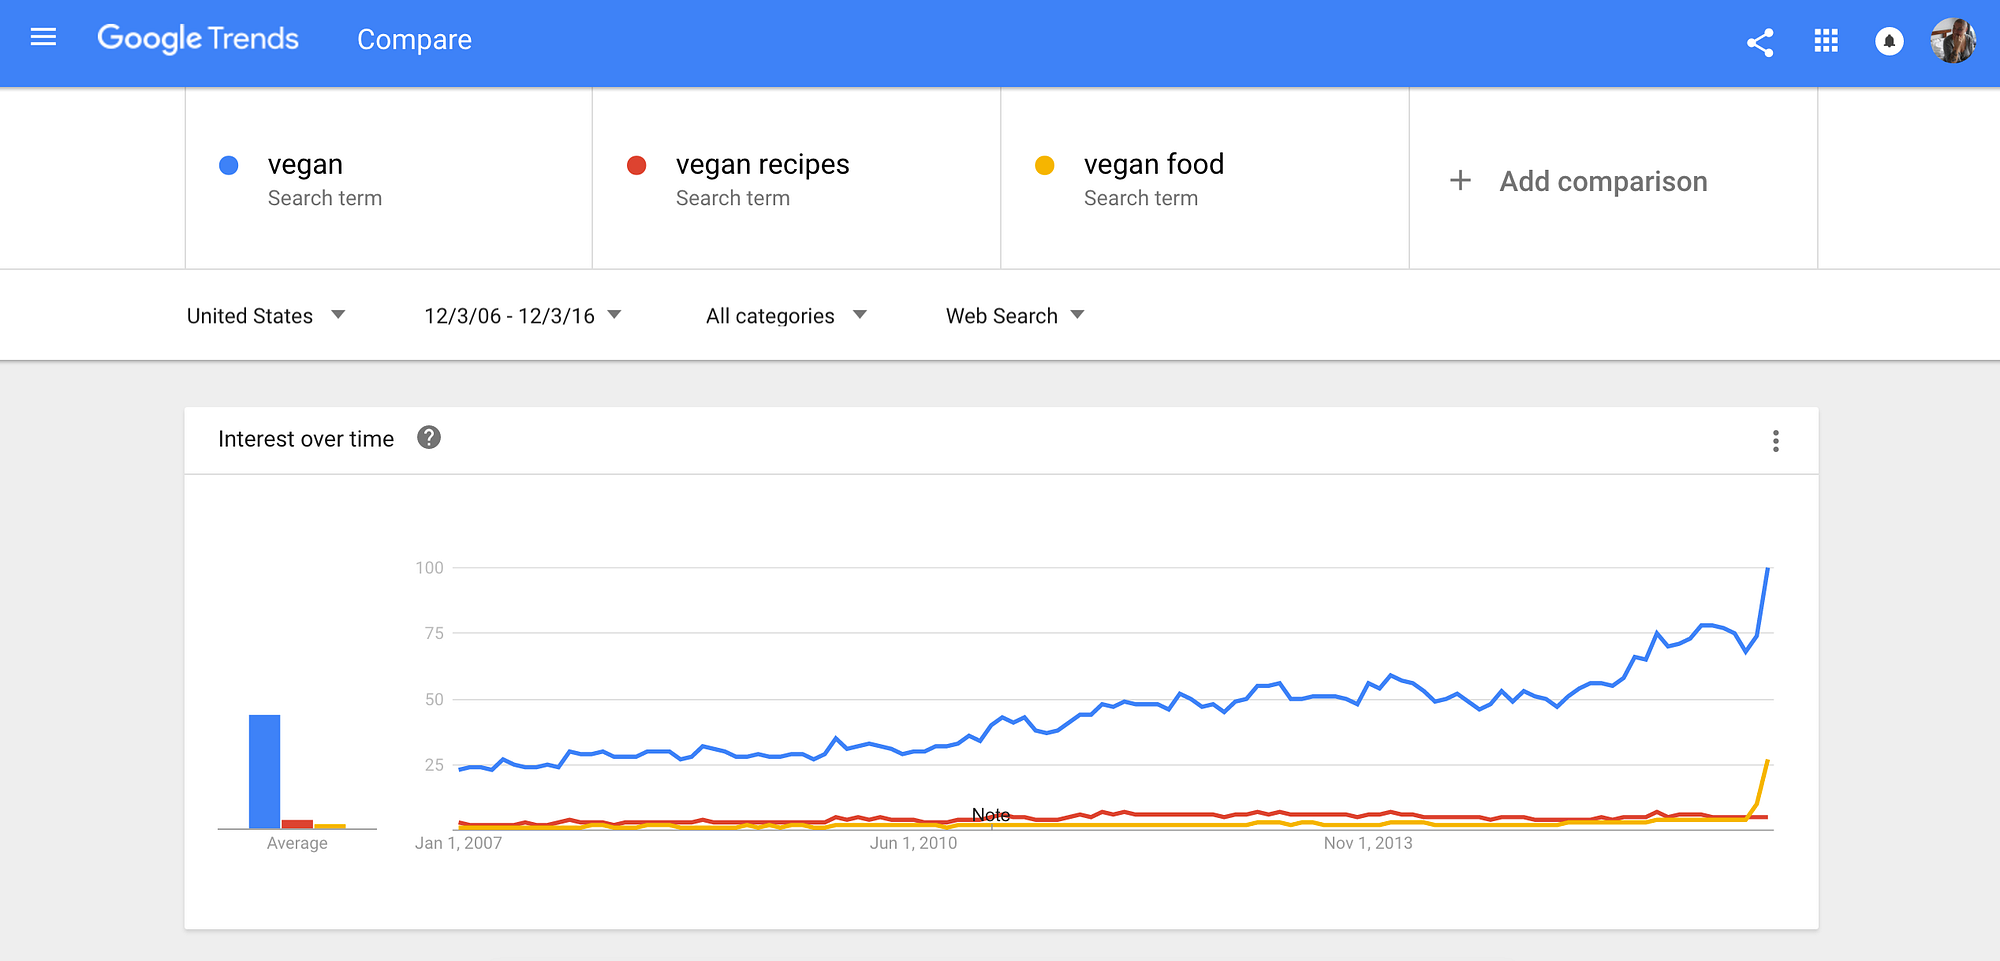Click the Note marker on the chart
Image resolution: width=2000 pixels, height=961 pixels.
991,815
